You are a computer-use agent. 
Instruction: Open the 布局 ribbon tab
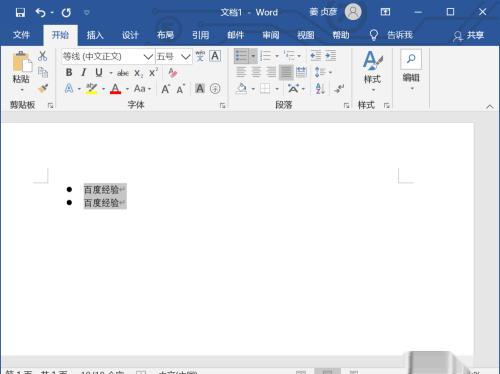click(x=165, y=35)
